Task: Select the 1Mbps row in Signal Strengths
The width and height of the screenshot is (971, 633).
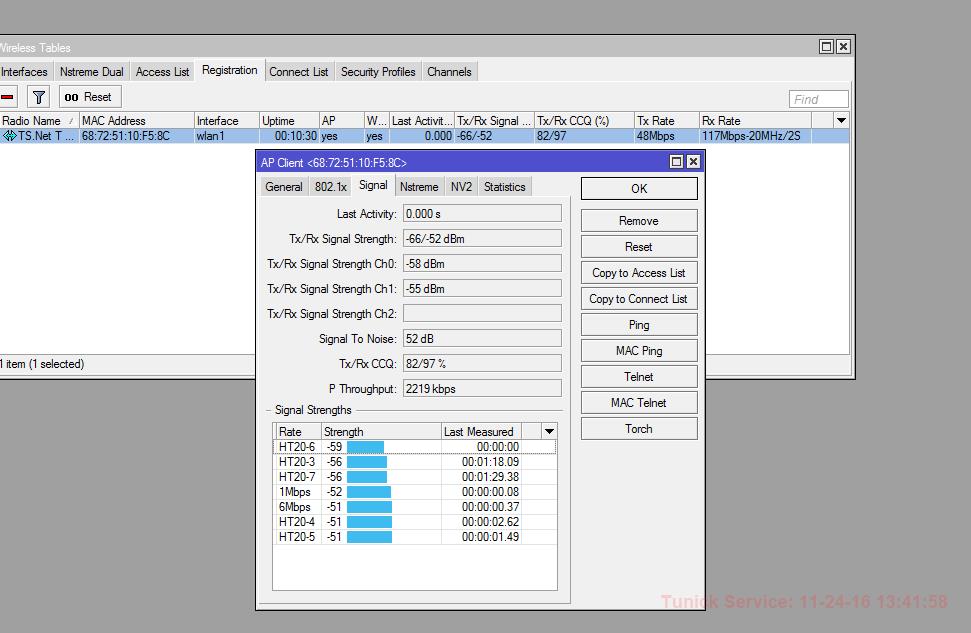Action: click(414, 492)
